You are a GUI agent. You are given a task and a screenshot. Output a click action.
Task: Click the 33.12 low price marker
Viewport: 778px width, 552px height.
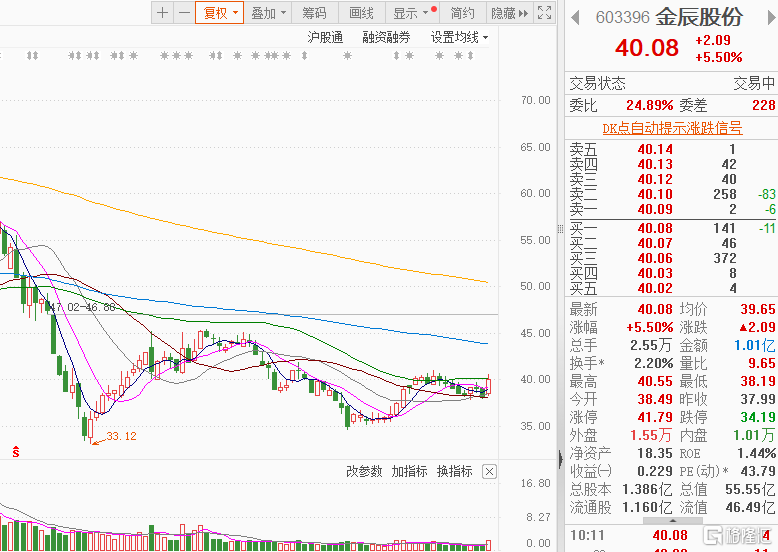pos(121,436)
